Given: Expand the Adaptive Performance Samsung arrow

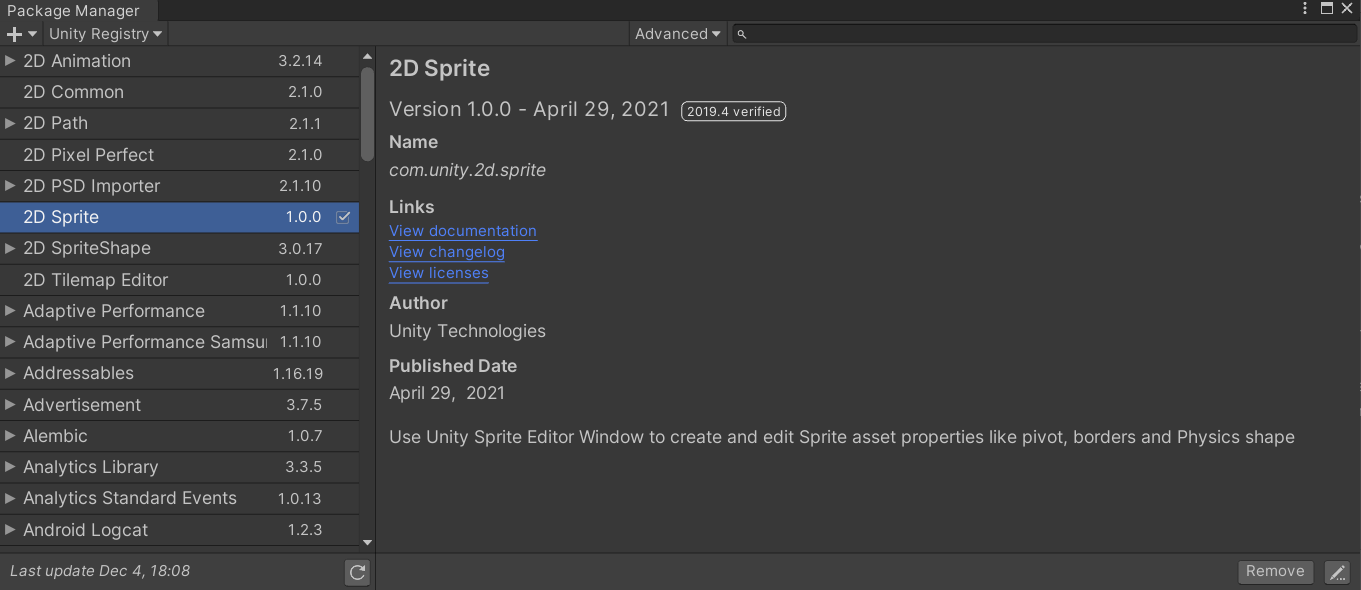Looking at the screenshot, I should 10,342.
